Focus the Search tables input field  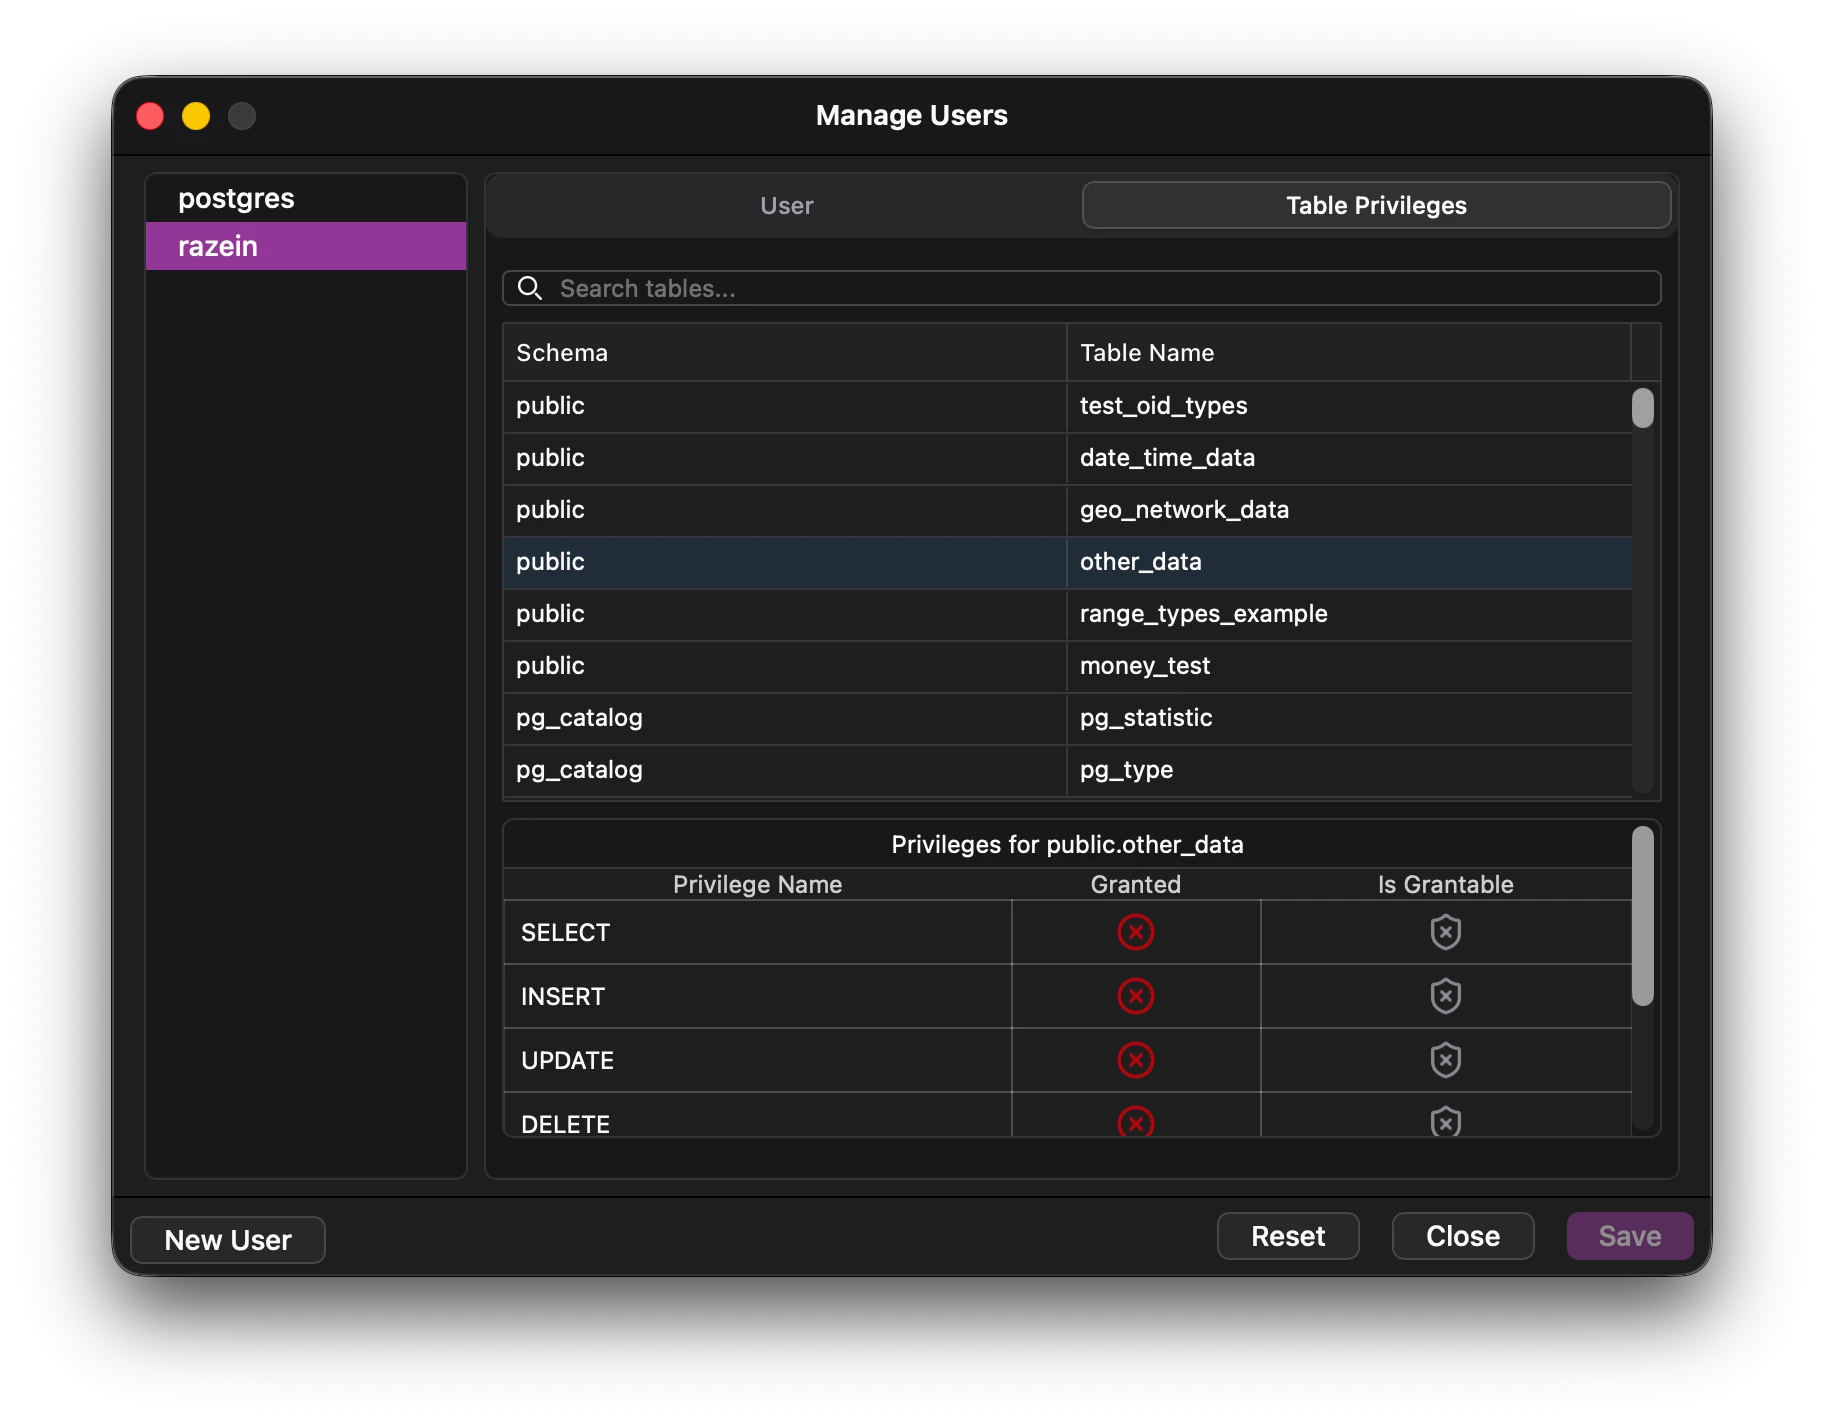point(1100,289)
